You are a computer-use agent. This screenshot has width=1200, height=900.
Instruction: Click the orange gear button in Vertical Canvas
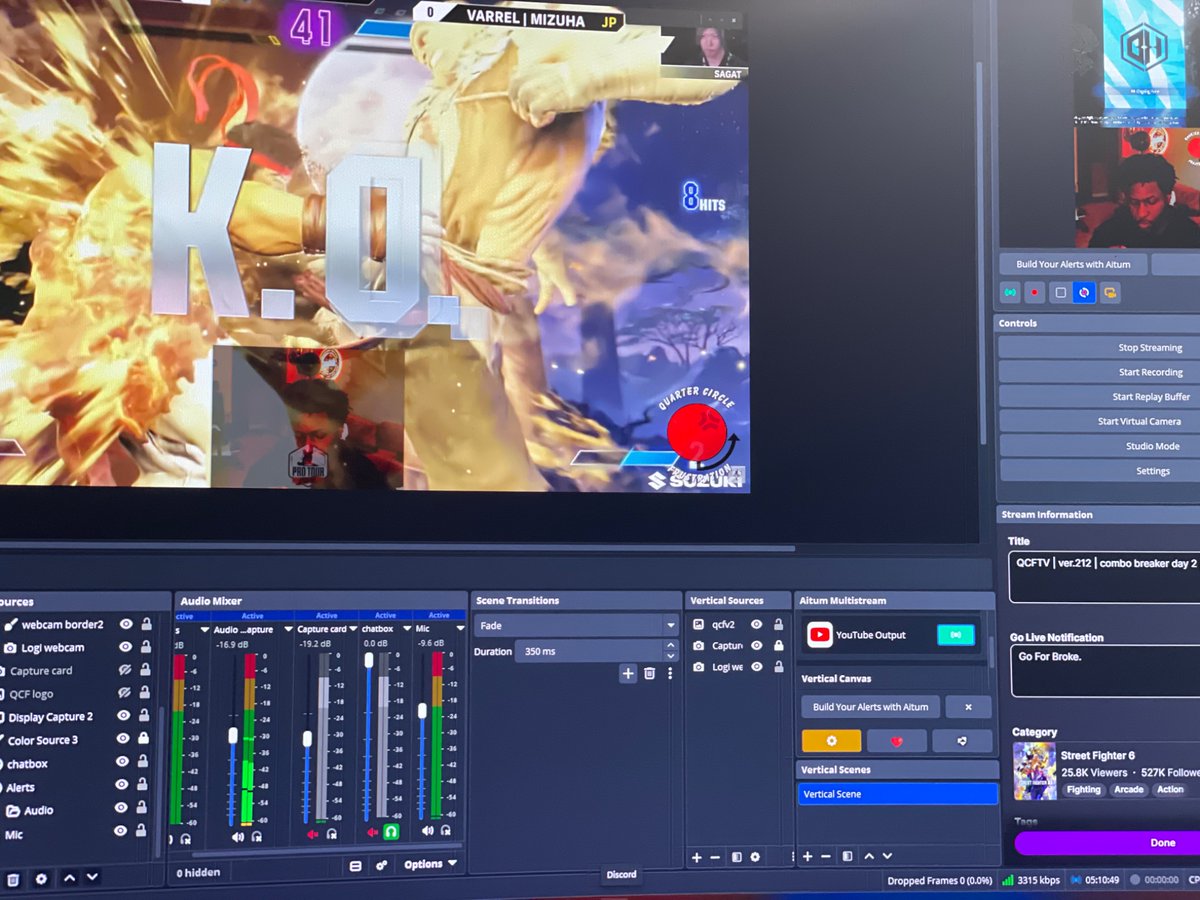[831, 741]
